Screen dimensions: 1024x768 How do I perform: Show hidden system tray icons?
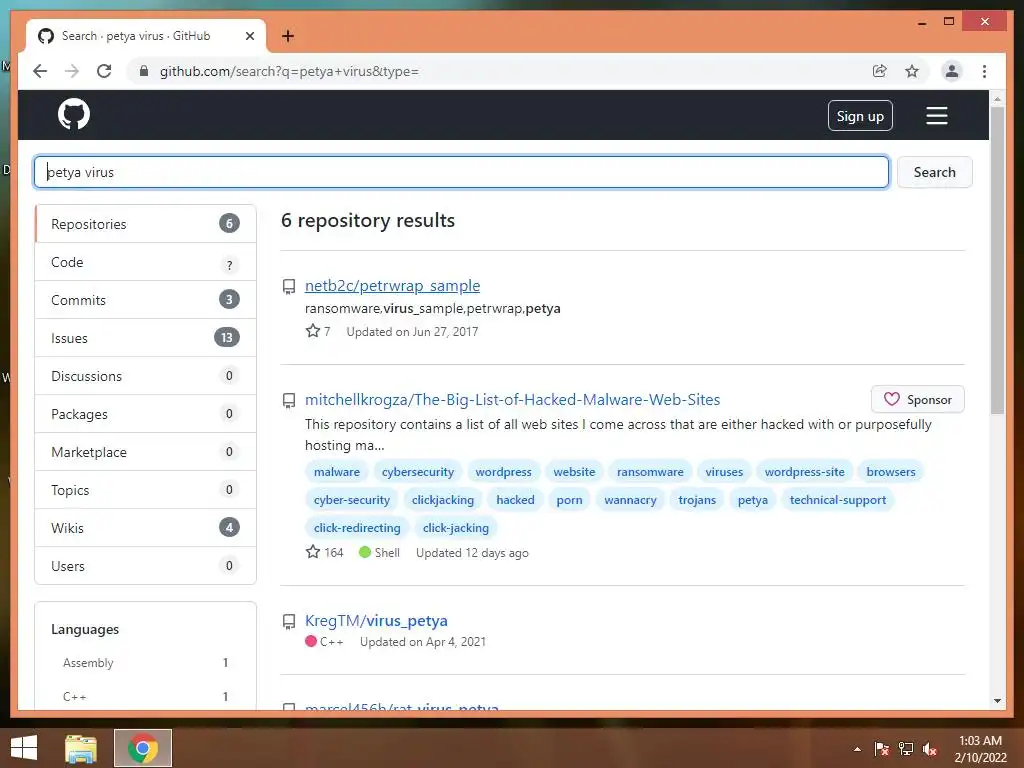[857, 749]
